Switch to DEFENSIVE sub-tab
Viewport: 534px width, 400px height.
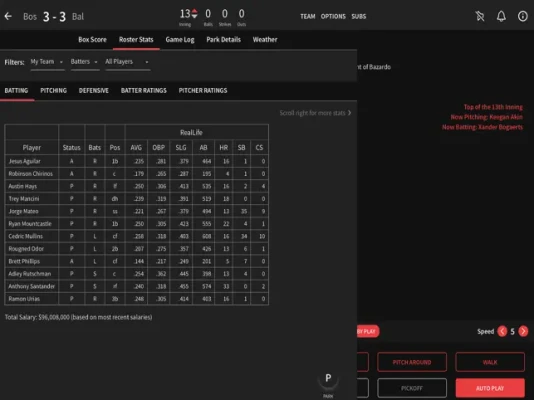click(x=94, y=91)
